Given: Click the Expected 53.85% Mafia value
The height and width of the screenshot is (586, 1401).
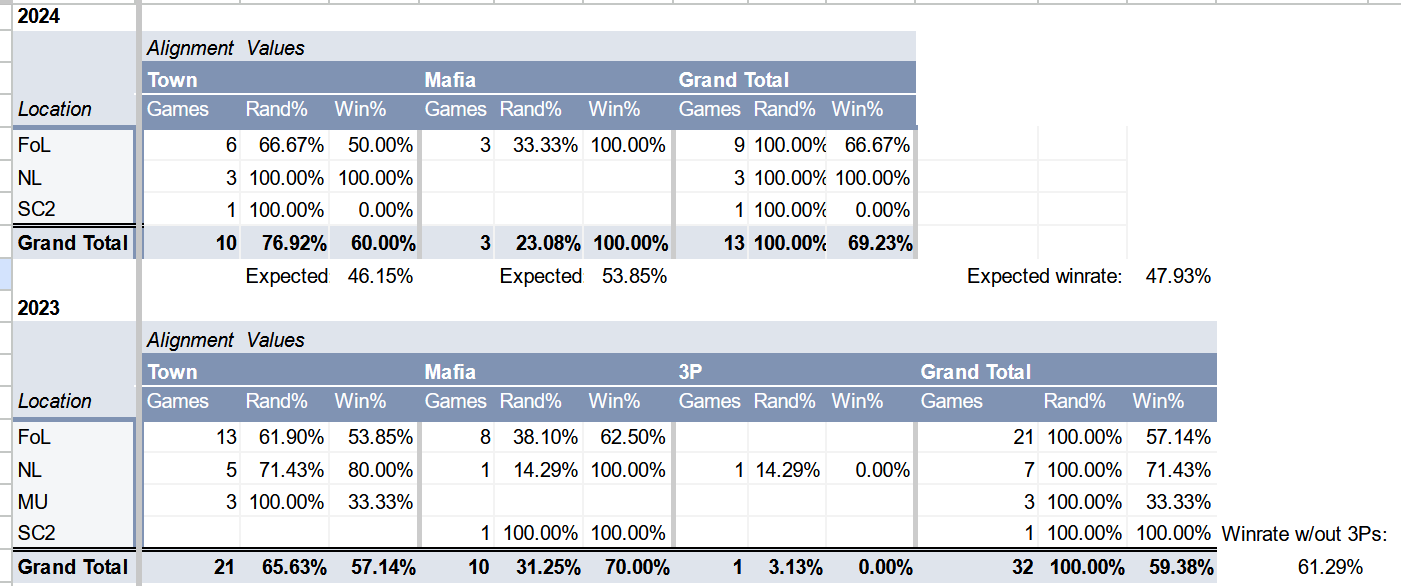Looking at the screenshot, I should [633, 276].
